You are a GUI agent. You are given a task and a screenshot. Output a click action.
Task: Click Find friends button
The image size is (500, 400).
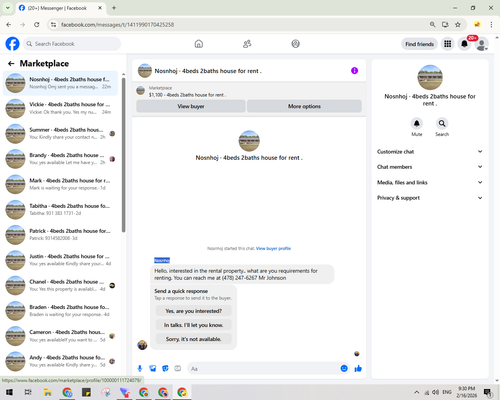[x=419, y=44]
